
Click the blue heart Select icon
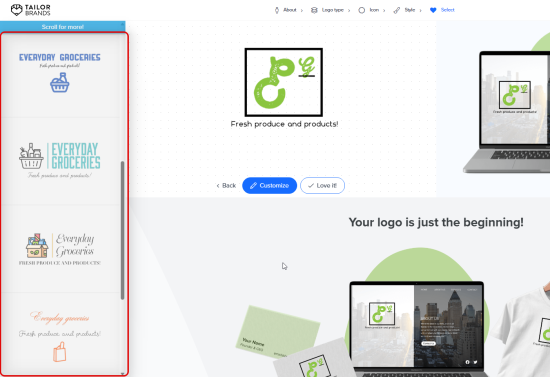(433, 10)
